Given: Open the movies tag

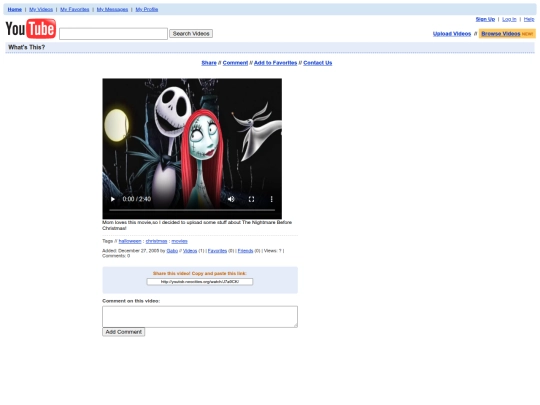Looking at the screenshot, I should click(x=179, y=241).
